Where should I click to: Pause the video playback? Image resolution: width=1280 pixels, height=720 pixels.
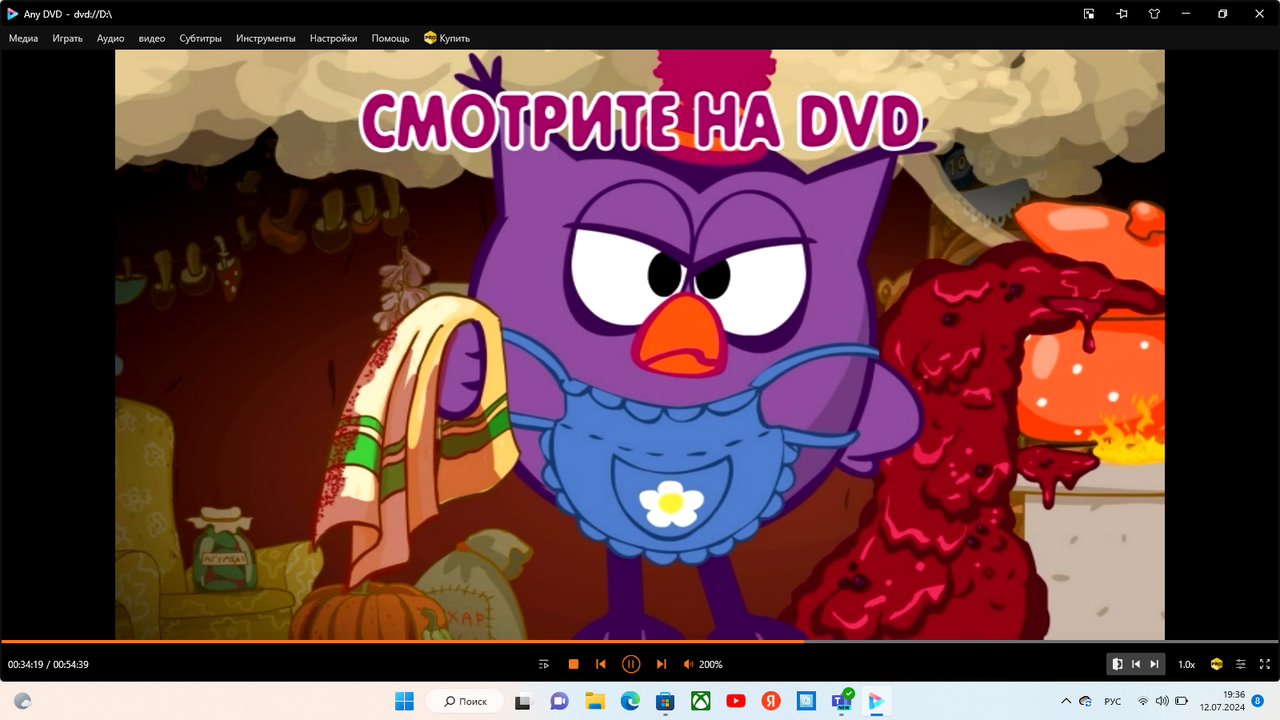(x=631, y=664)
